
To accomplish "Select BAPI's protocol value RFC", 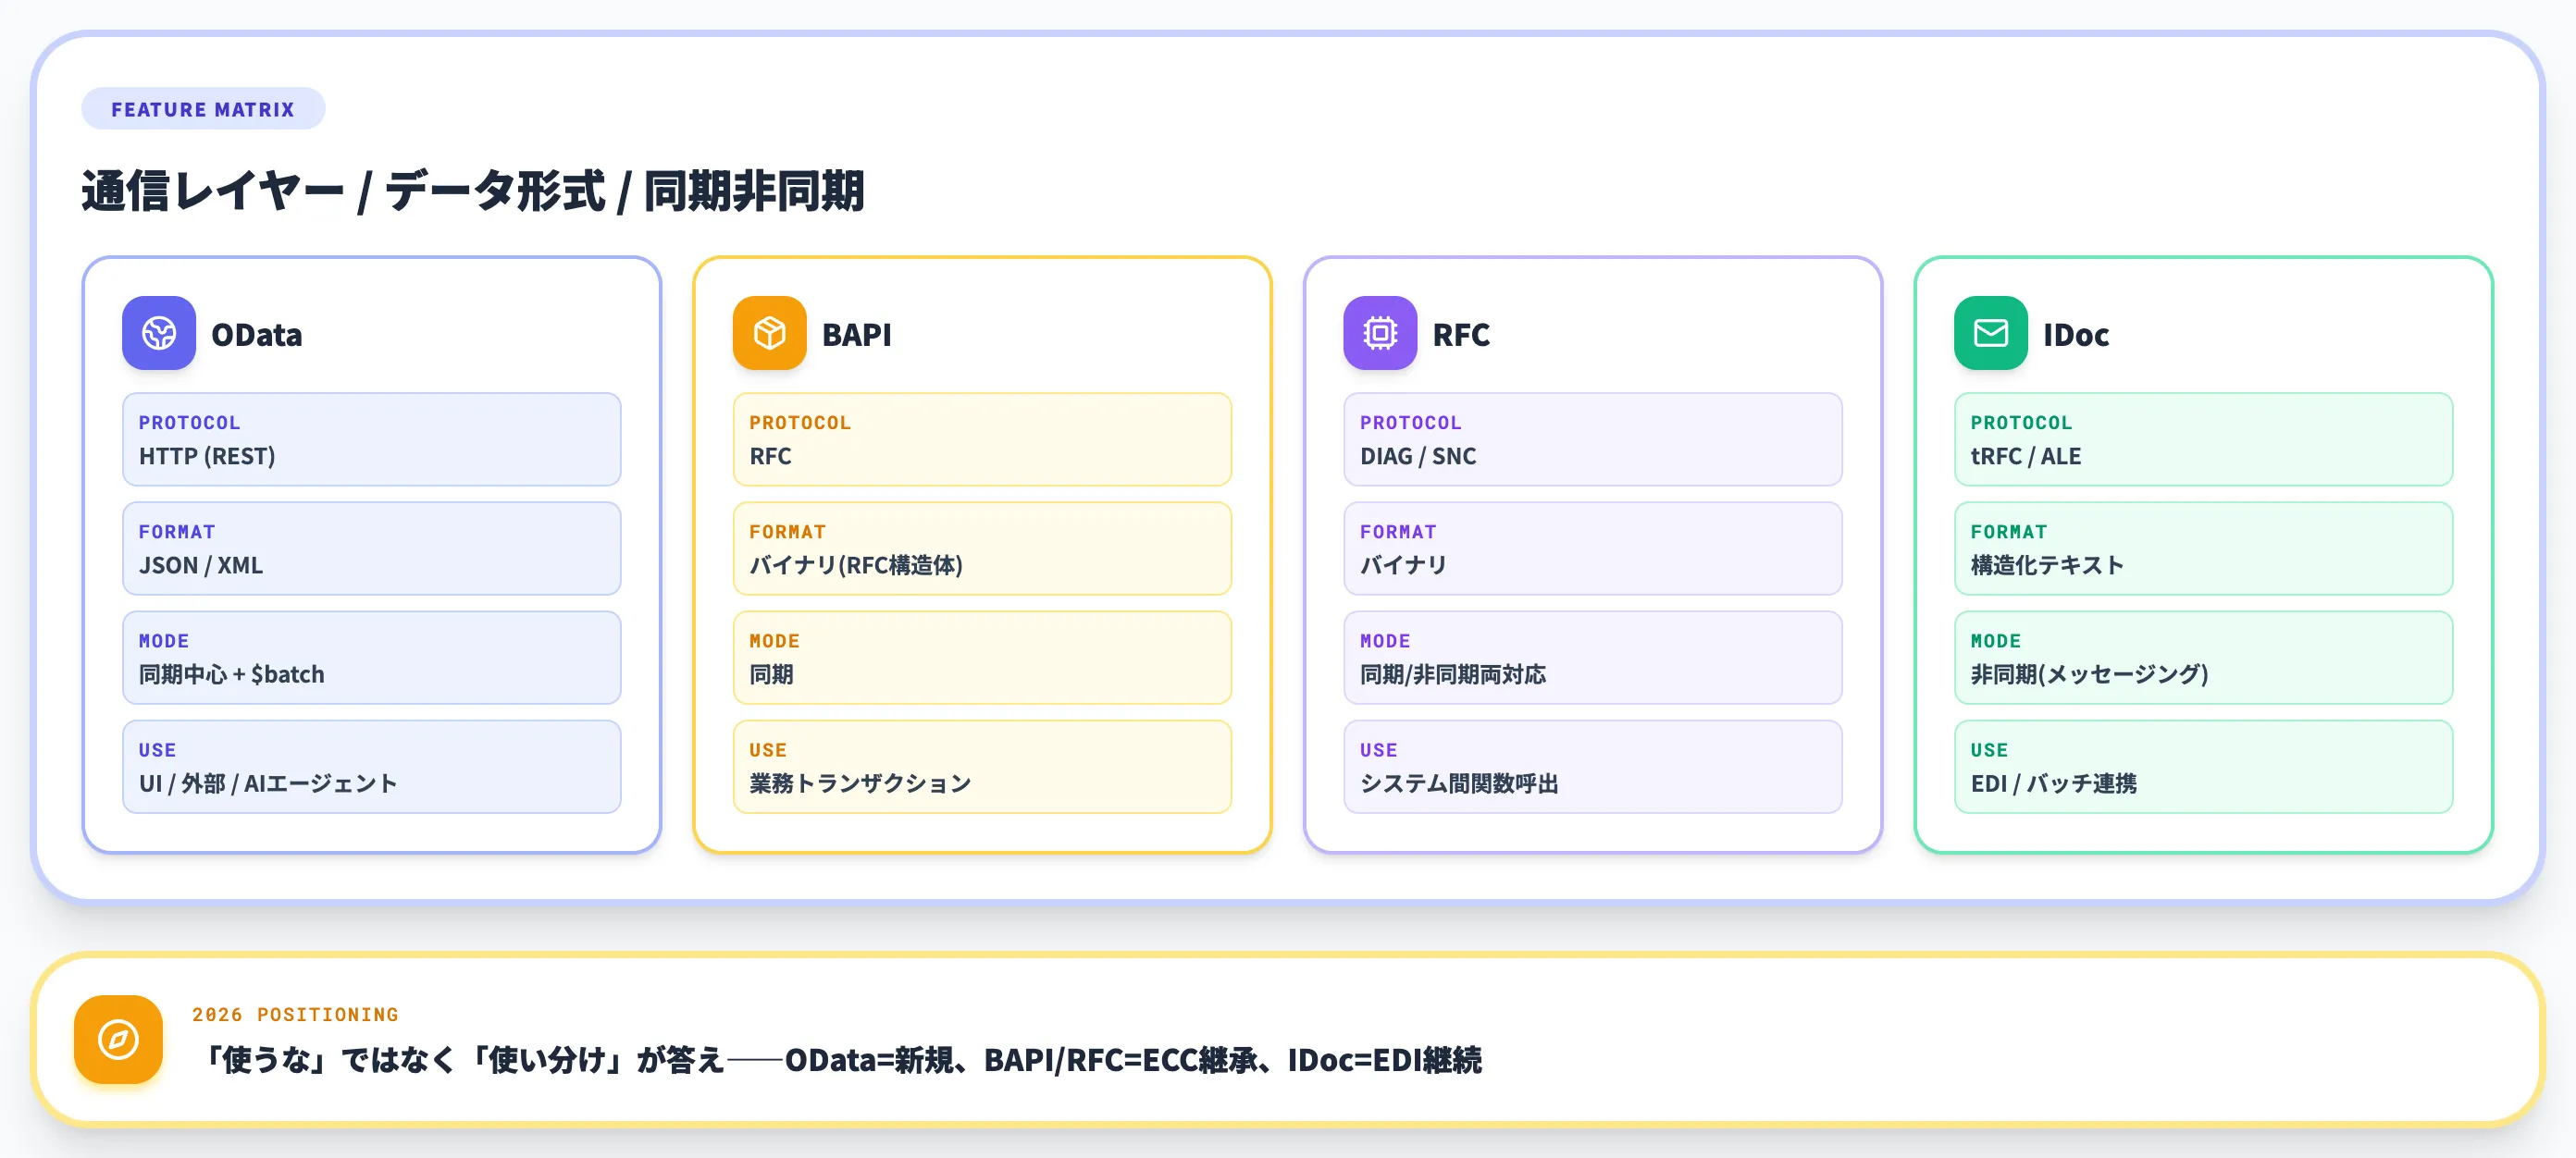I will pos(982,439).
